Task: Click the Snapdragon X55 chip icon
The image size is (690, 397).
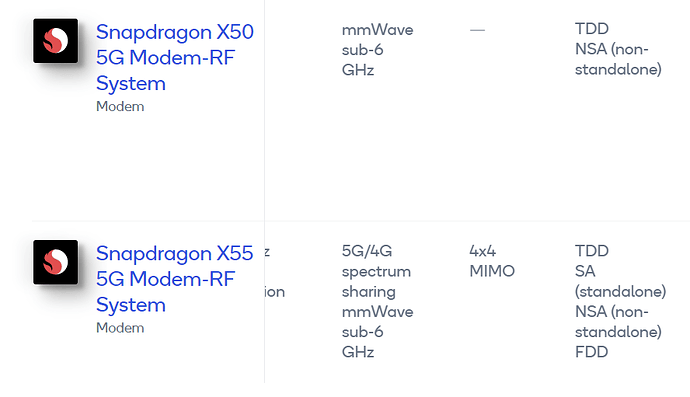Action: pos(55,262)
